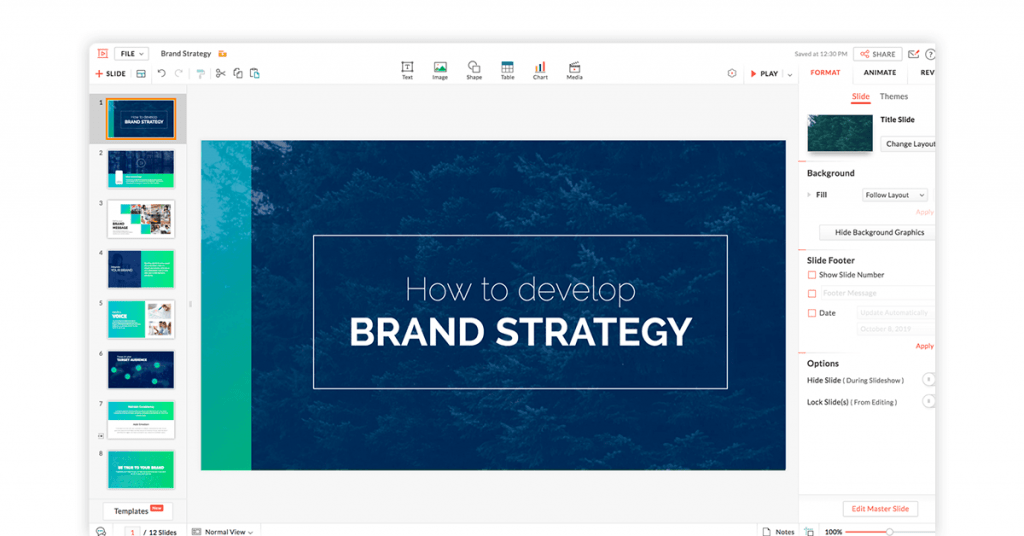Expand the Normal View dropdown

pyautogui.click(x=222, y=532)
